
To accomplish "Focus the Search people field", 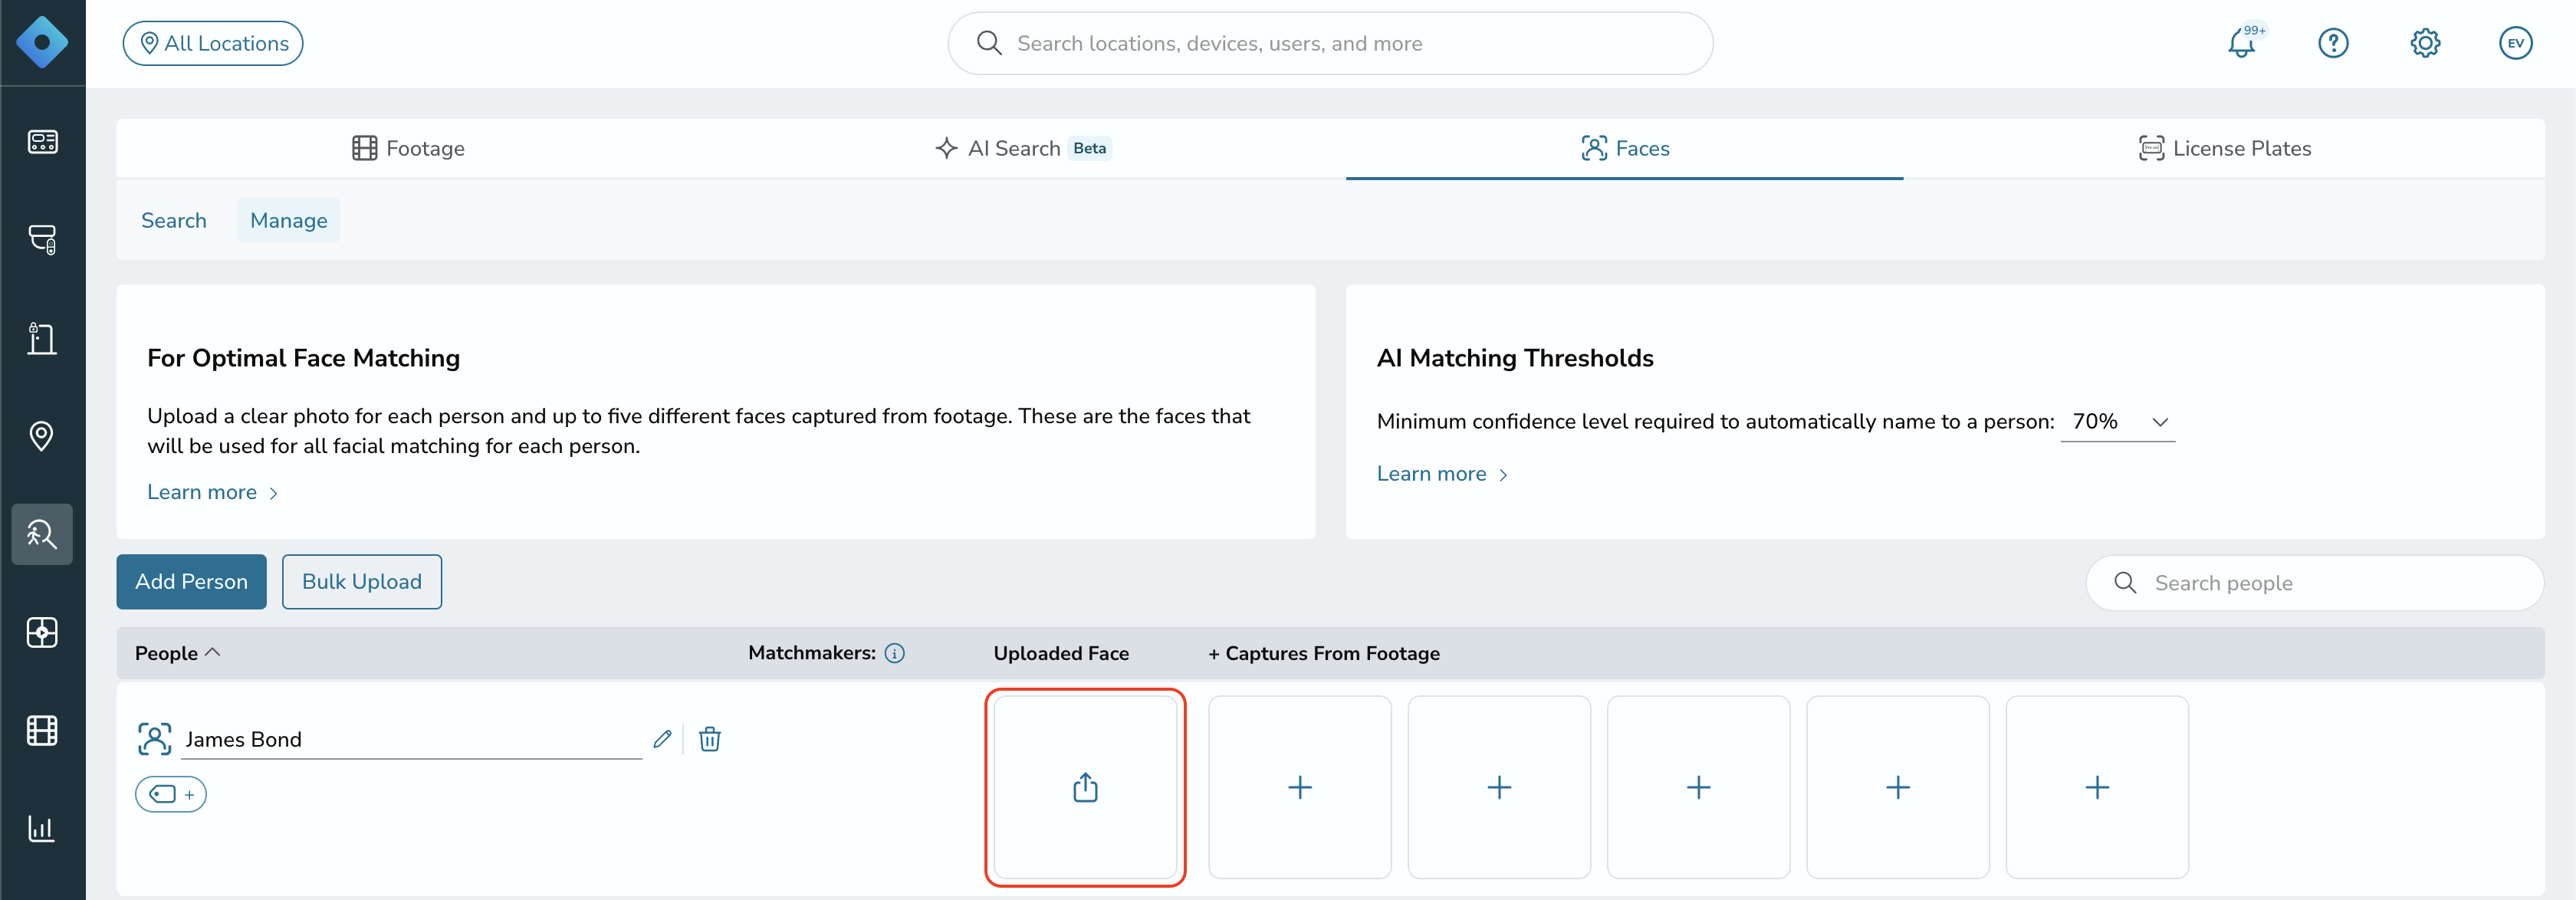I will click(2314, 583).
